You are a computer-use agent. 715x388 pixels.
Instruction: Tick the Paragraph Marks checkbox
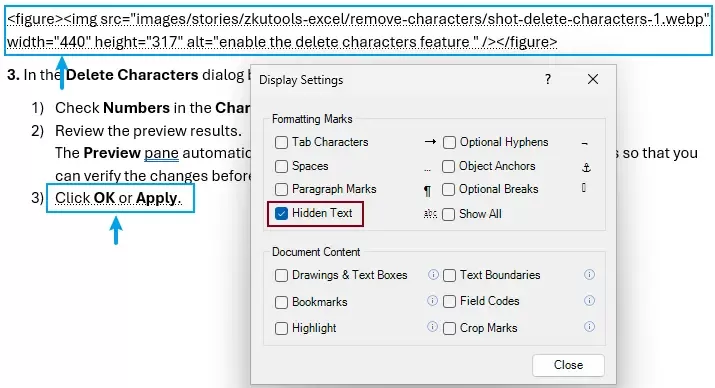(x=281, y=189)
